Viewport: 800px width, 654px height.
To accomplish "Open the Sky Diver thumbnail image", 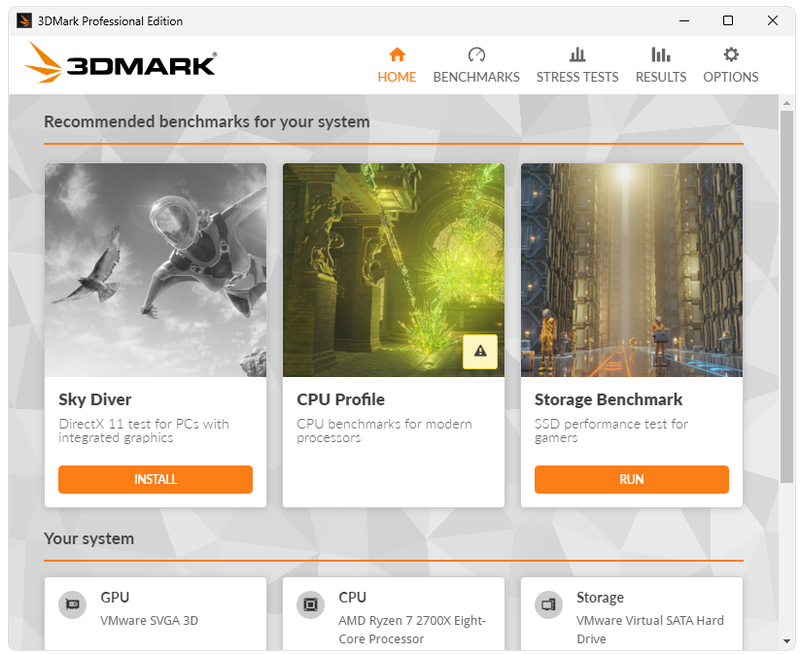I will tap(155, 270).
